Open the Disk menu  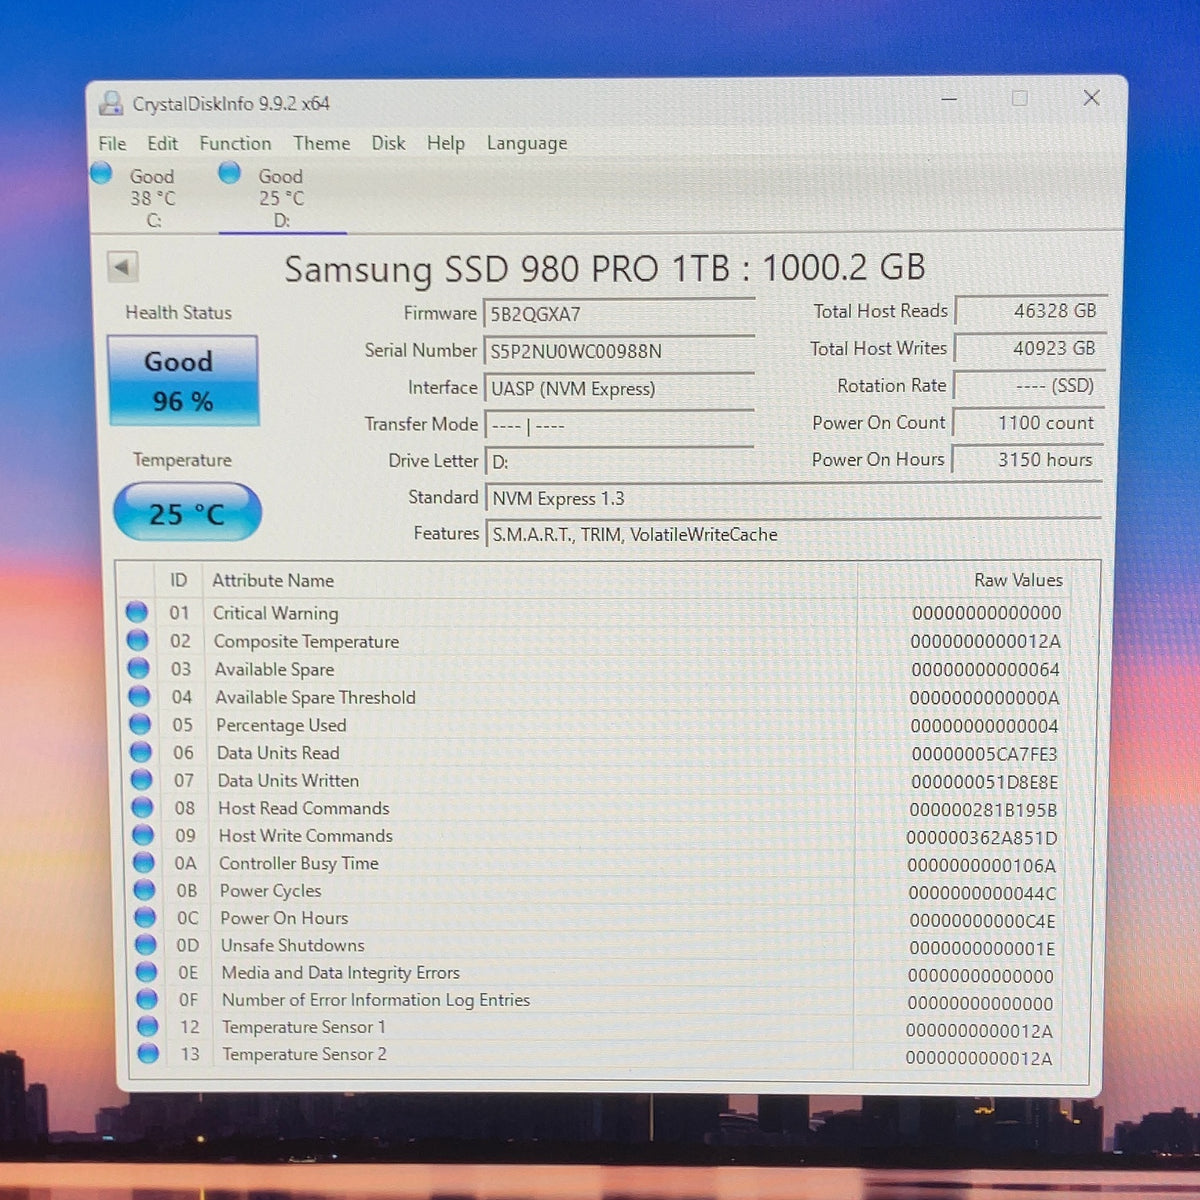click(388, 143)
